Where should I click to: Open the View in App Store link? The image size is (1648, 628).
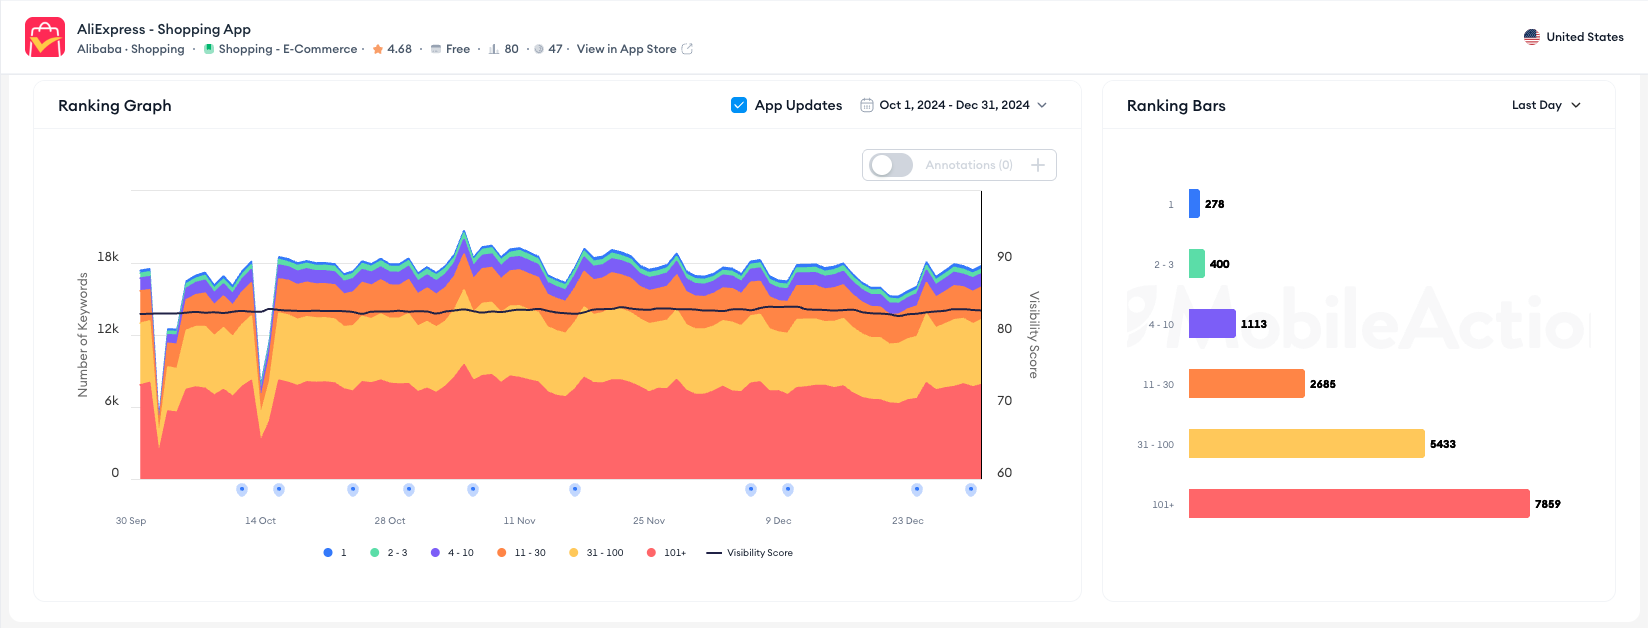(626, 49)
